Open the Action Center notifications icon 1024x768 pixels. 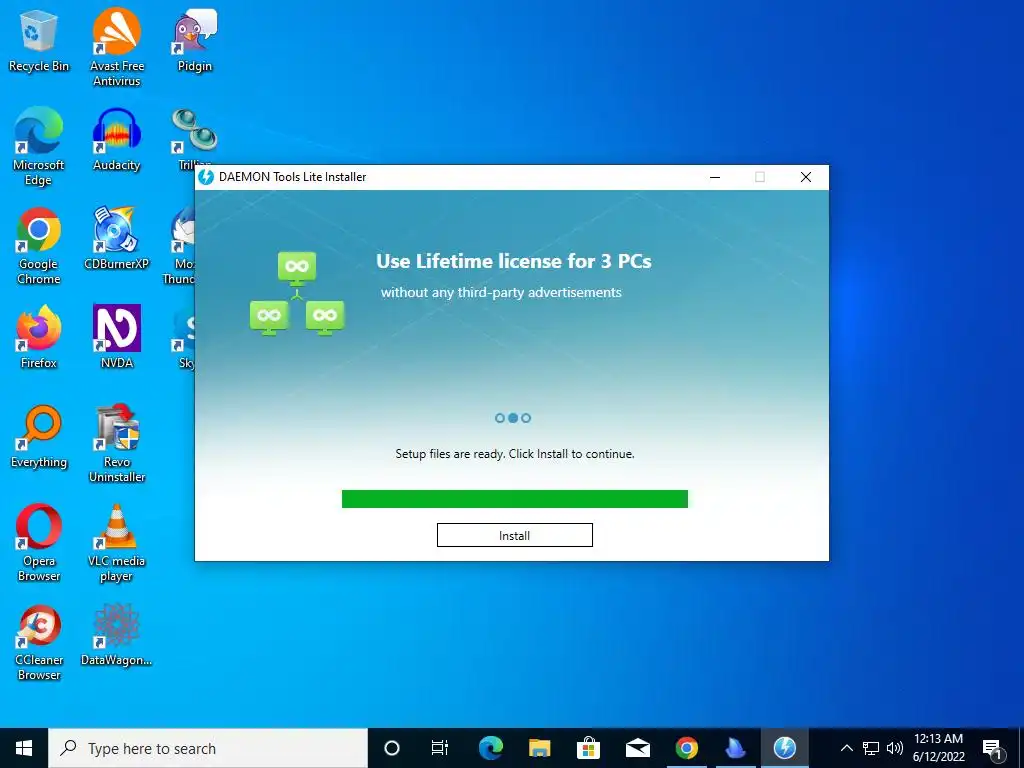pos(992,748)
